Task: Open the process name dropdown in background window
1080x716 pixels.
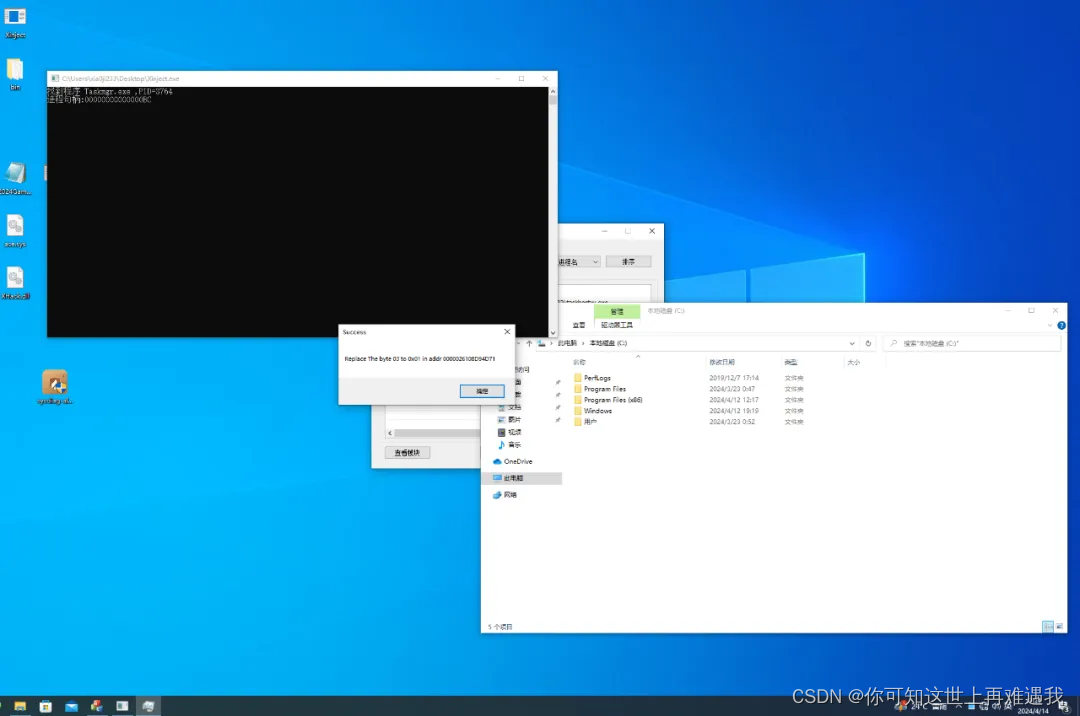Action: [579, 262]
